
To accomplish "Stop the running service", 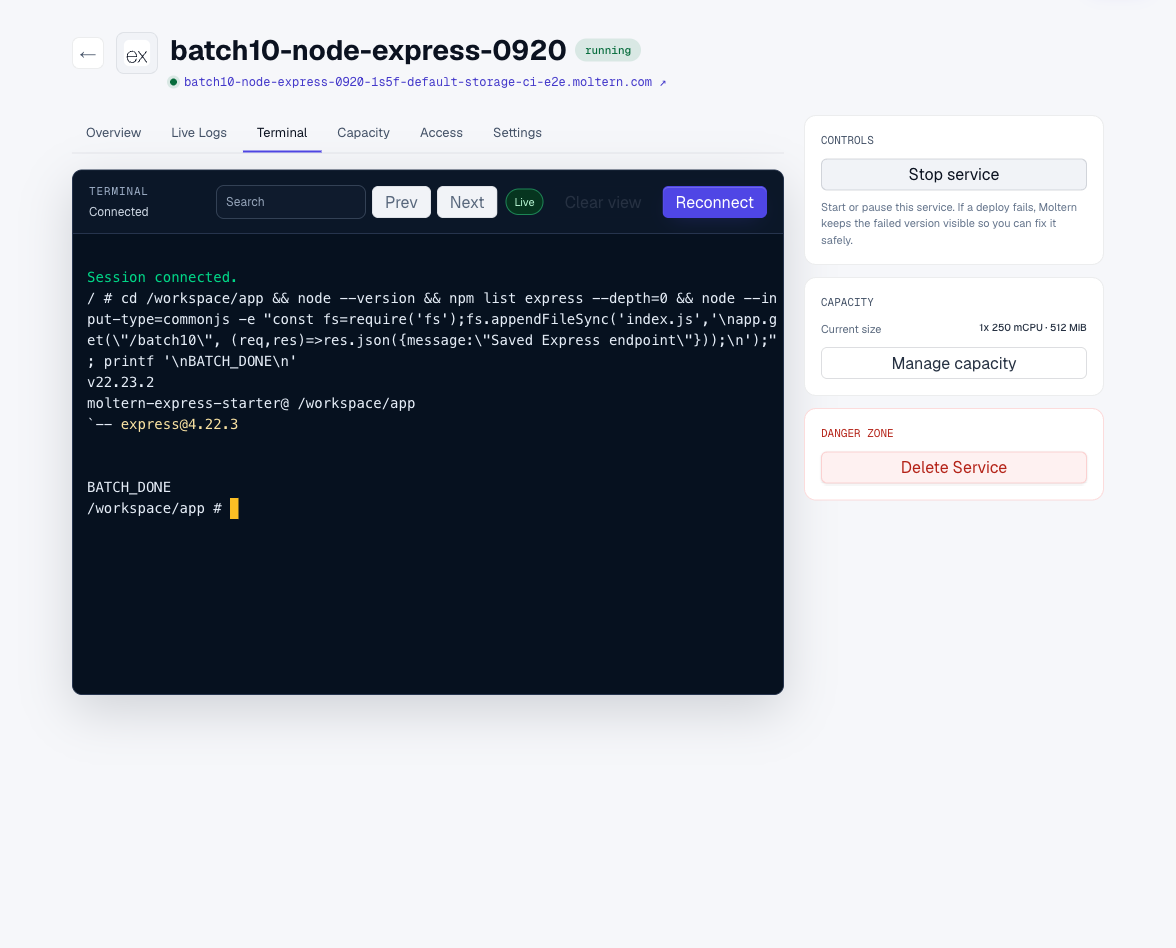I will pos(953,175).
